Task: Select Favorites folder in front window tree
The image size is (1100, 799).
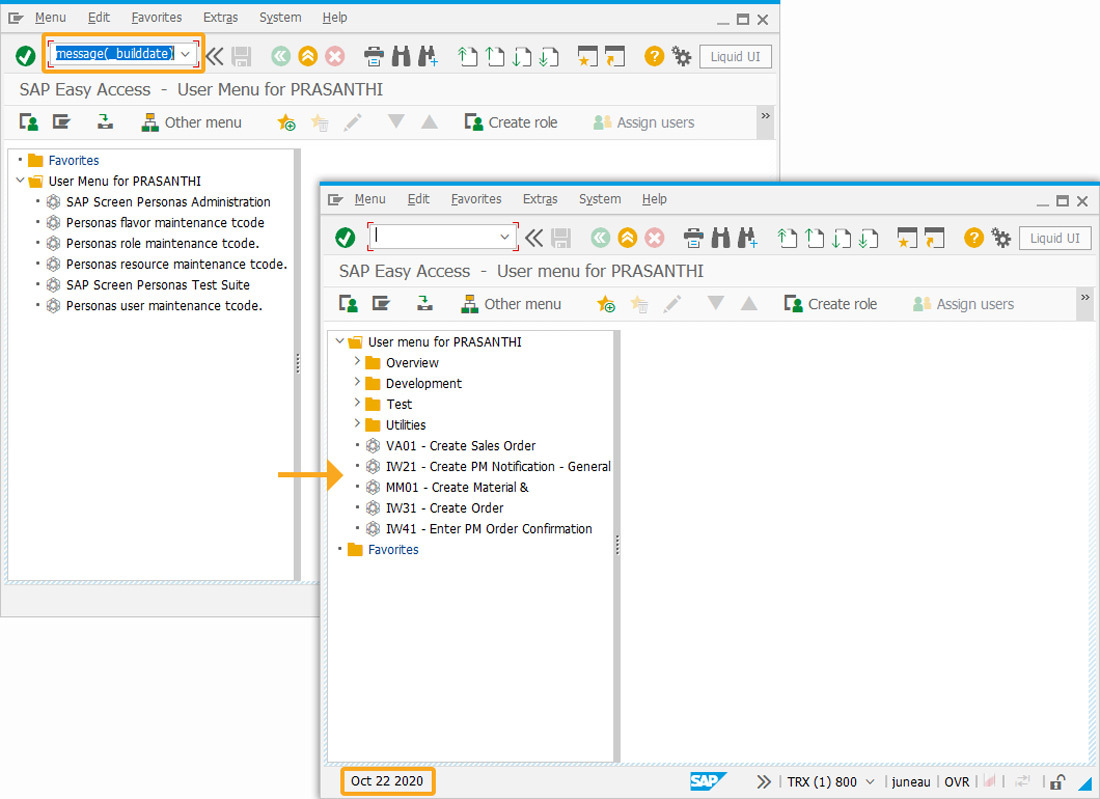Action: pos(393,549)
